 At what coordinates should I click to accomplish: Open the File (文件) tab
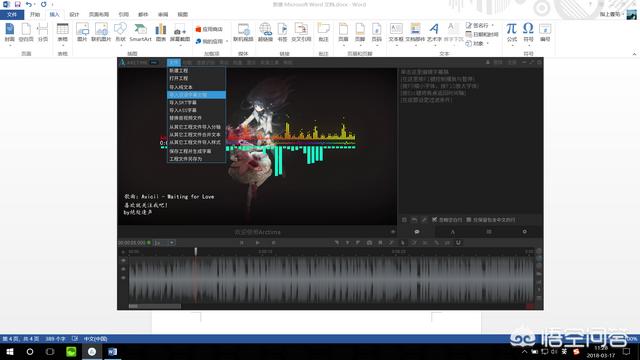point(12,15)
